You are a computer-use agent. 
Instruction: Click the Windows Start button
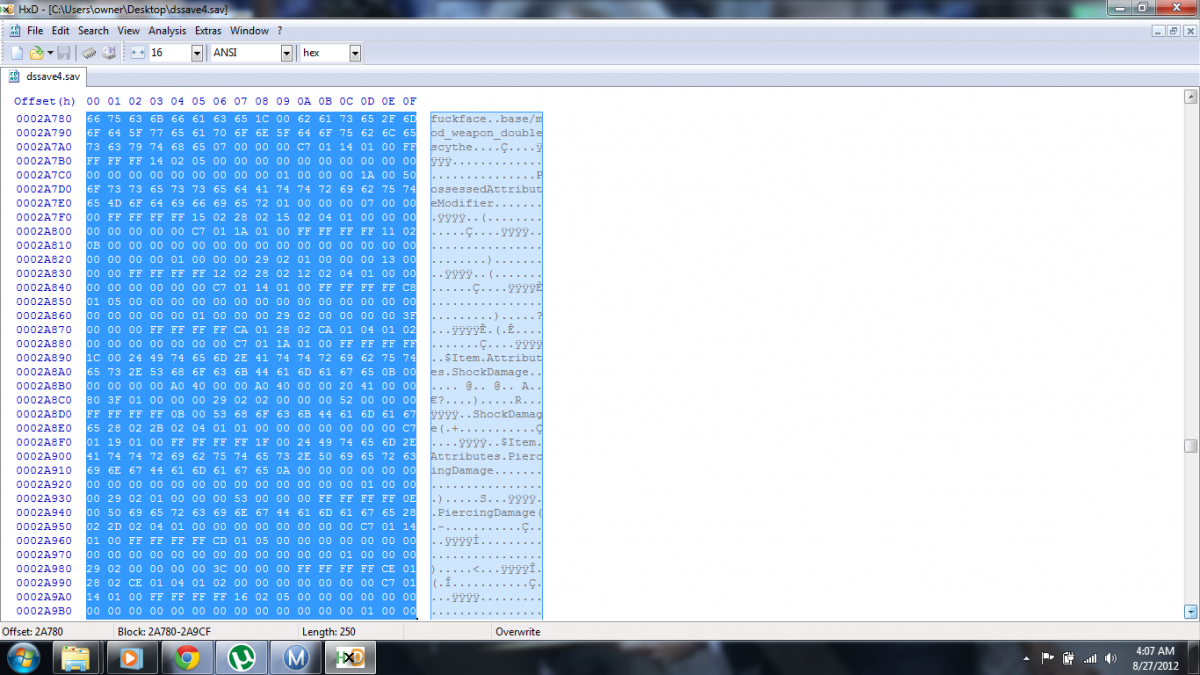pyautogui.click(x=22, y=657)
